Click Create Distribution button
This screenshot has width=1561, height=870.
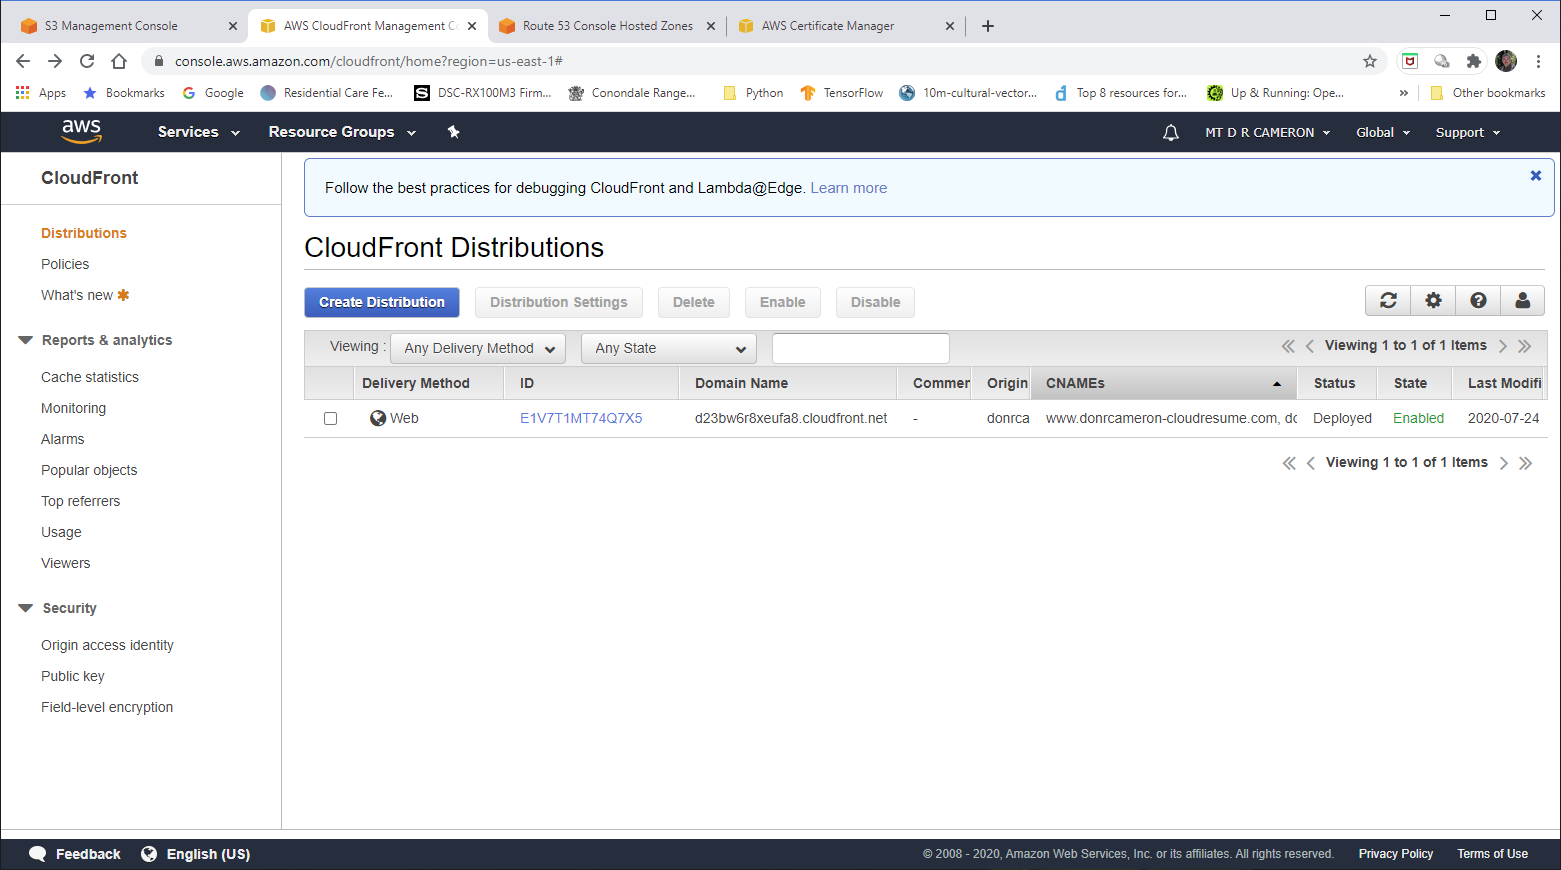382,302
